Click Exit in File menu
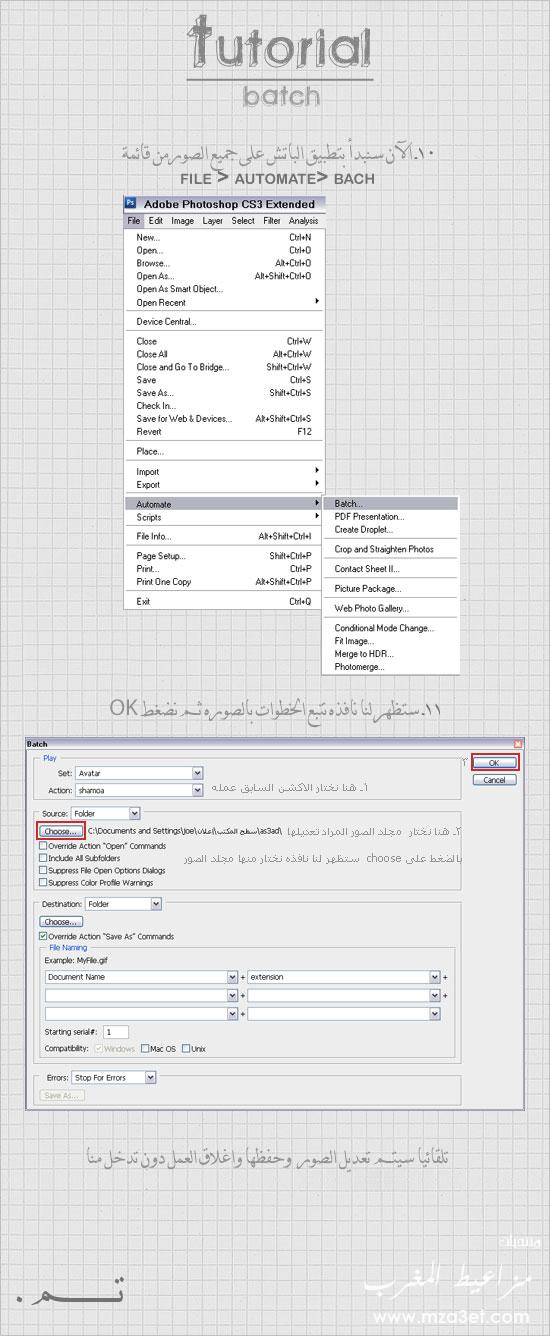550x1336 pixels. click(x=224, y=602)
